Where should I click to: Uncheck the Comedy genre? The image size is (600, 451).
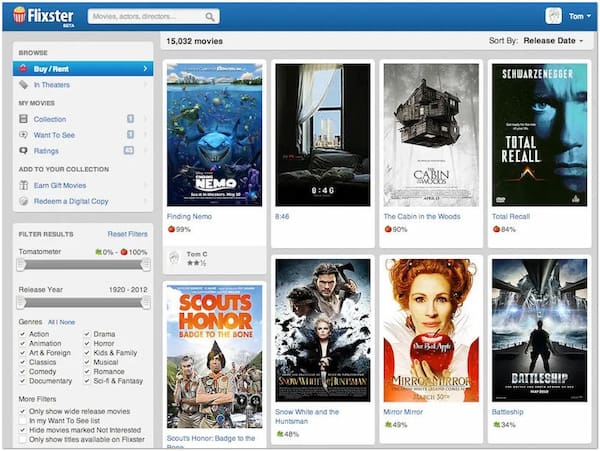(23, 371)
